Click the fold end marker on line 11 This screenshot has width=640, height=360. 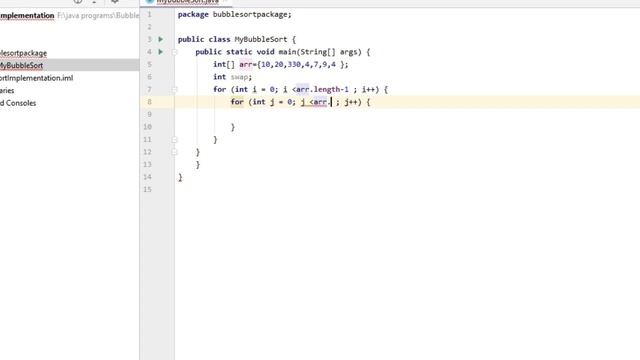click(x=174, y=140)
